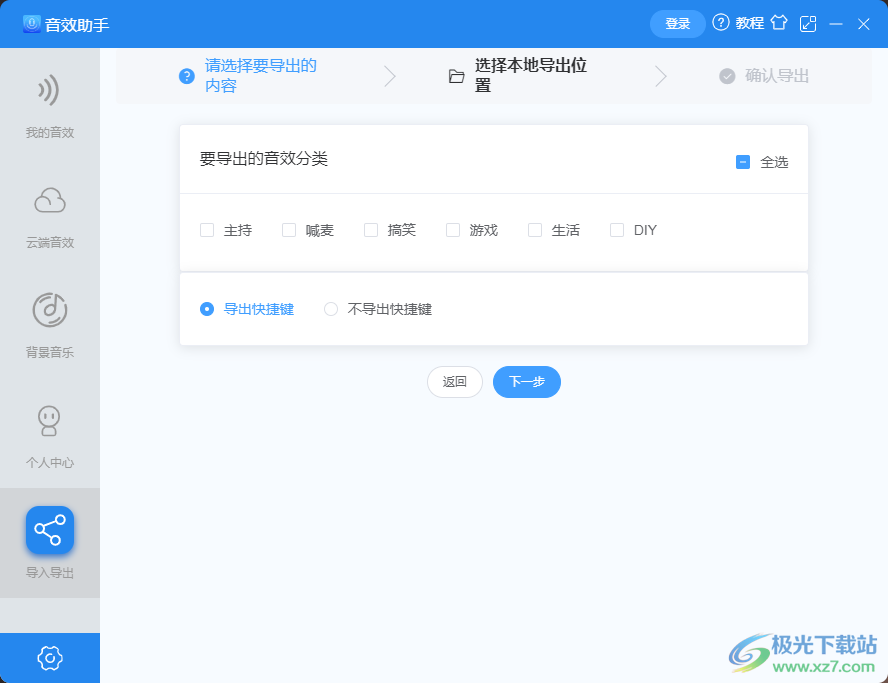Switch to 云端音效 in the sidebar
This screenshot has height=683, width=888.
pyautogui.click(x=50, y=215)
